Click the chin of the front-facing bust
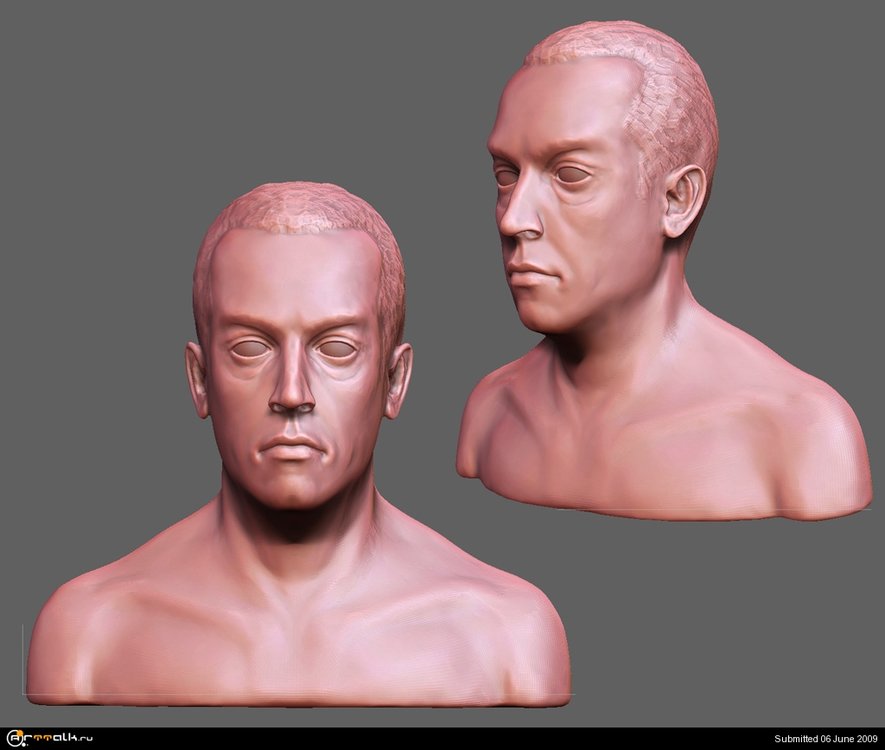Viewport: 885px width, 750px height. click(x=293, y=490)
